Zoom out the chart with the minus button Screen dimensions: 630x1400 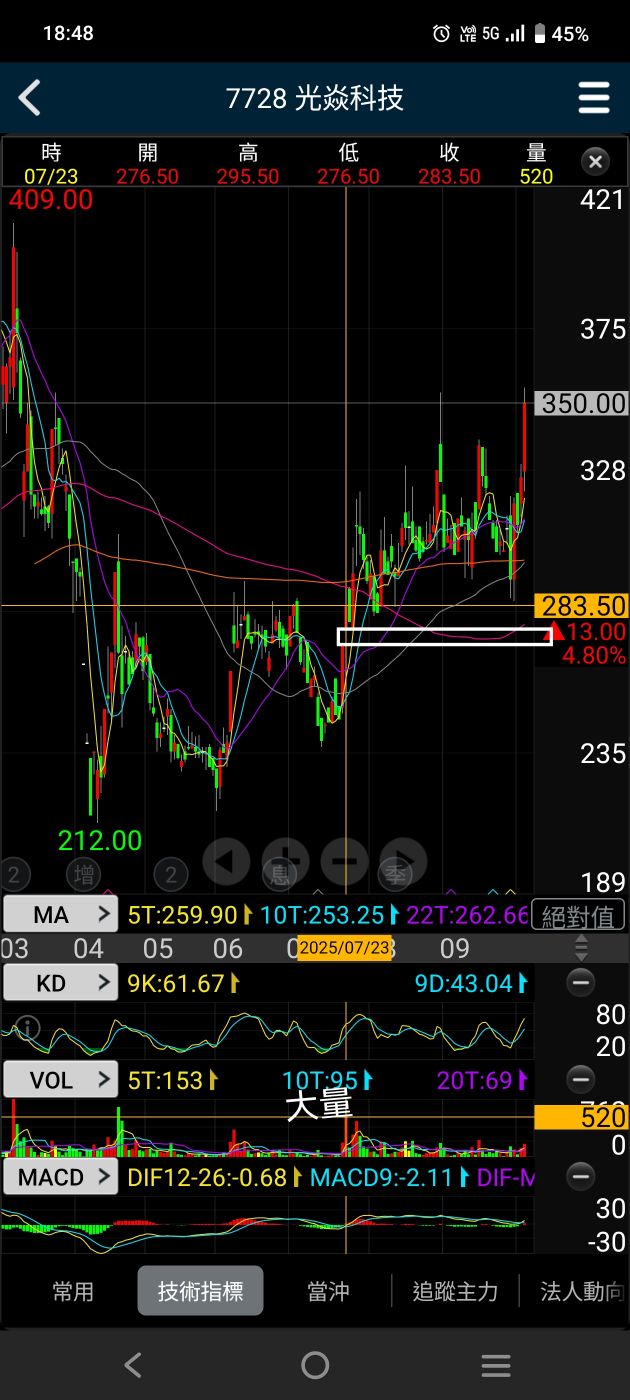[x=344, y=861]
